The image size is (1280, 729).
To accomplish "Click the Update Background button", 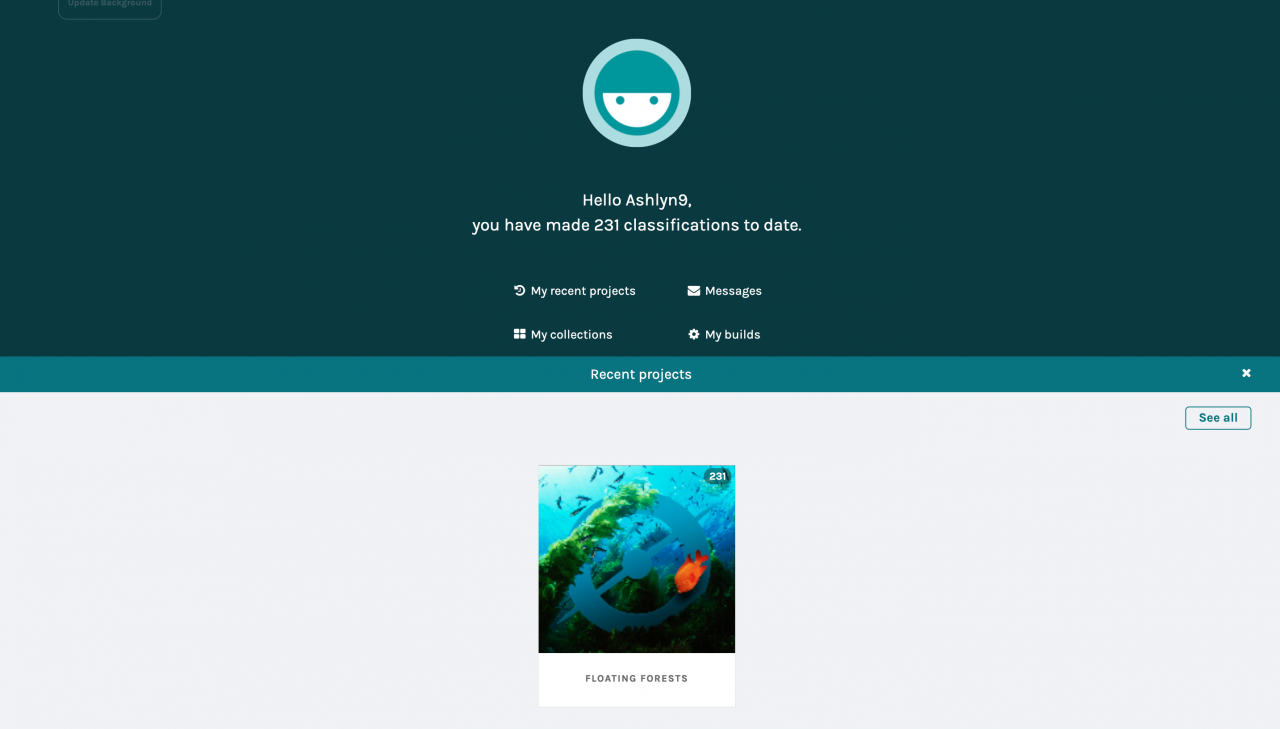I will coord(110,6).
